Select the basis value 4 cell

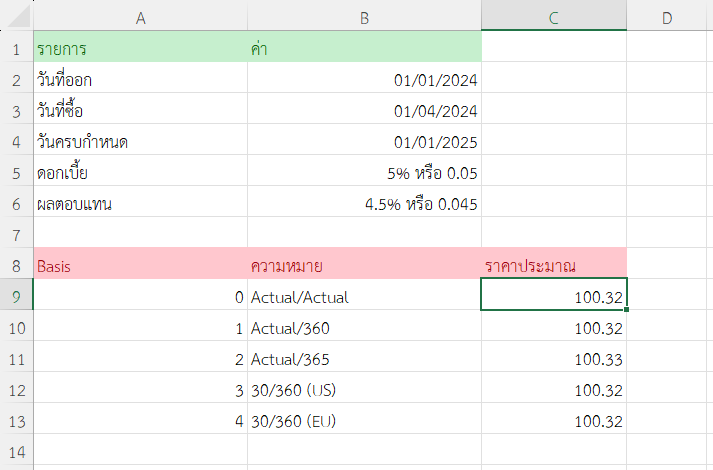[x=141, y=418]
